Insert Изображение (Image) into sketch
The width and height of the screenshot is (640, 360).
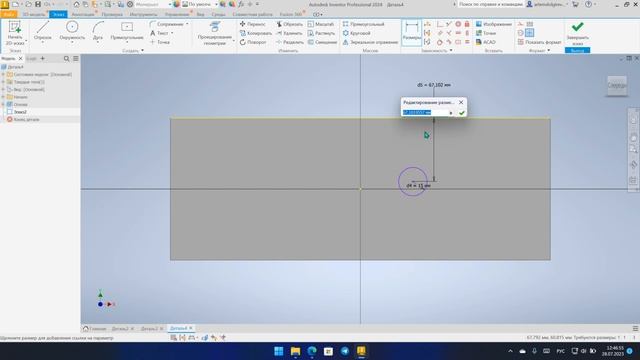493,24
